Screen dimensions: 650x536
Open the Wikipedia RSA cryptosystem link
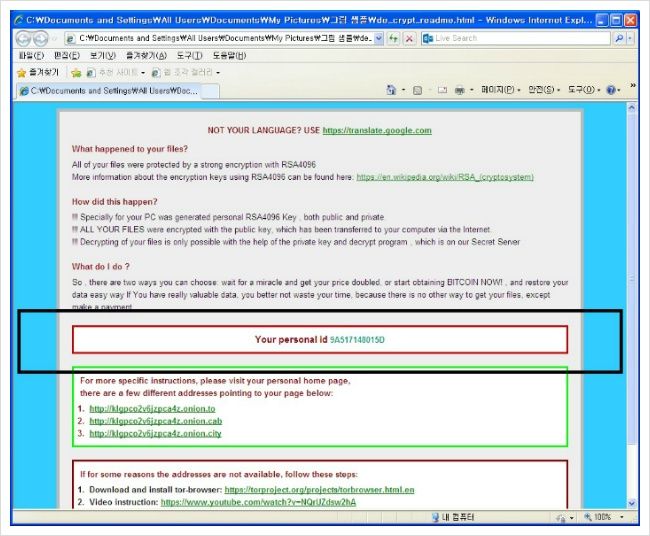(445, 177)
